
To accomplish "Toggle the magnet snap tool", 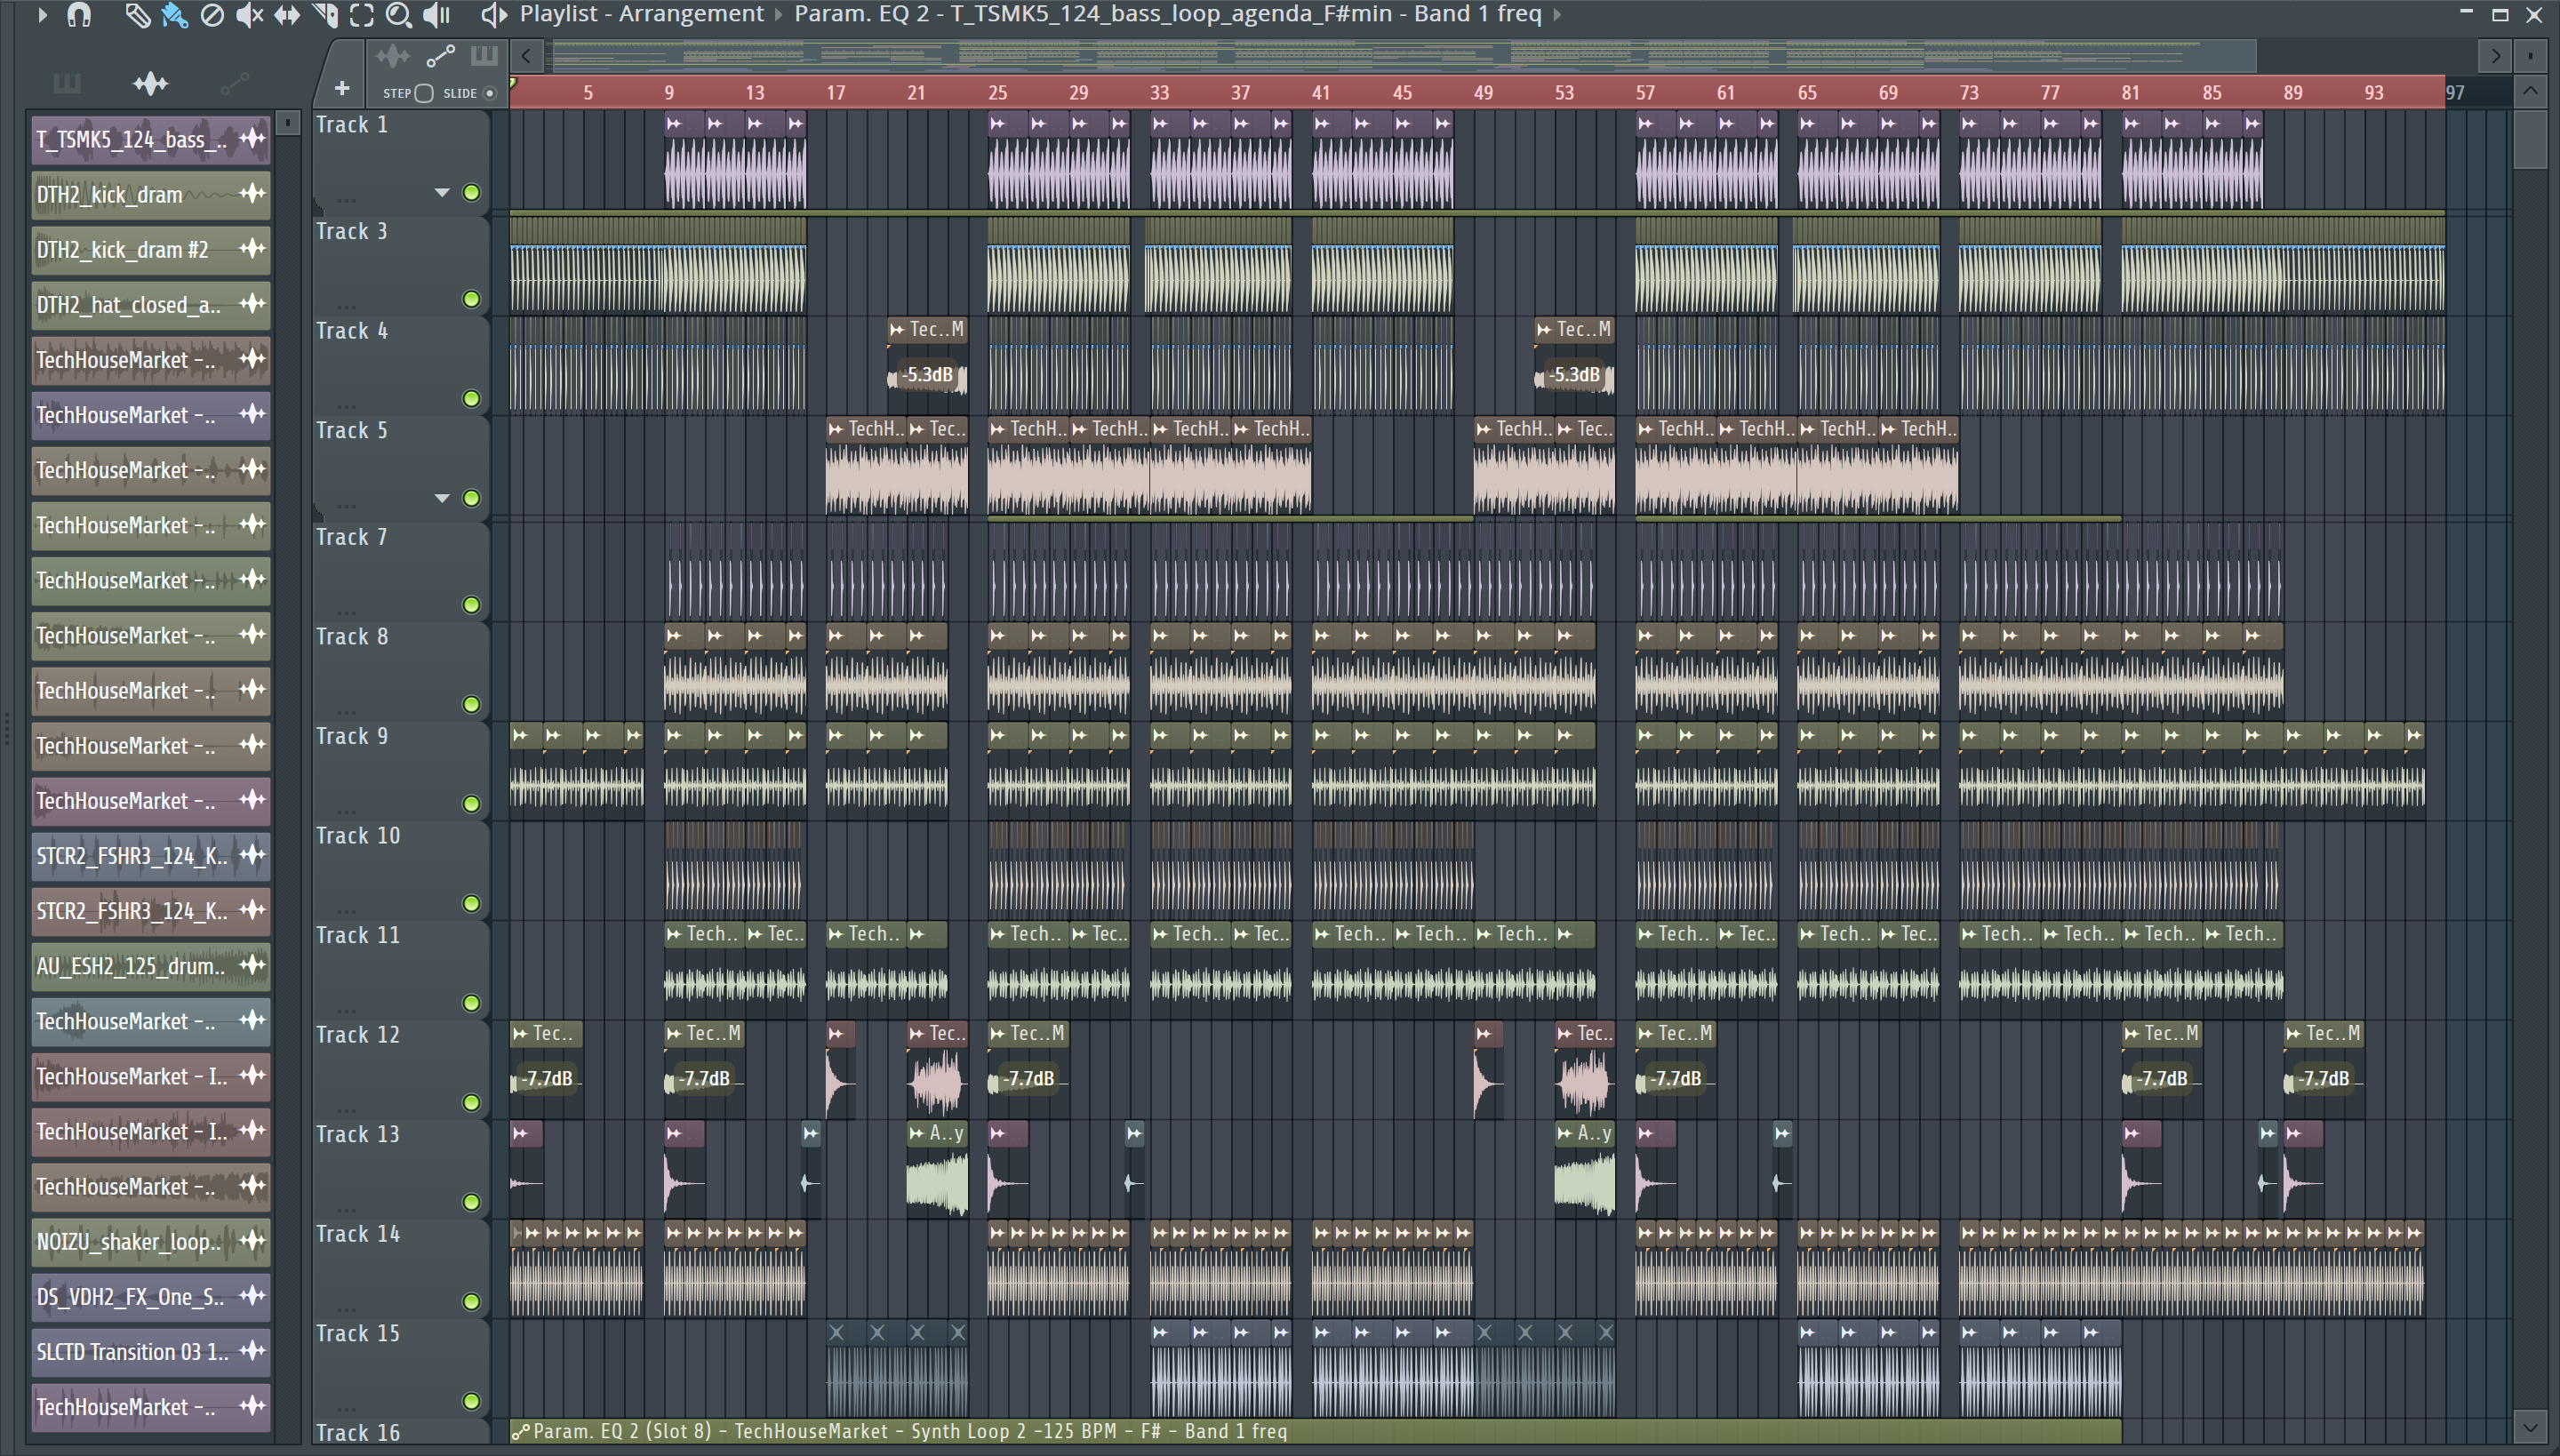I will (79, 14).
